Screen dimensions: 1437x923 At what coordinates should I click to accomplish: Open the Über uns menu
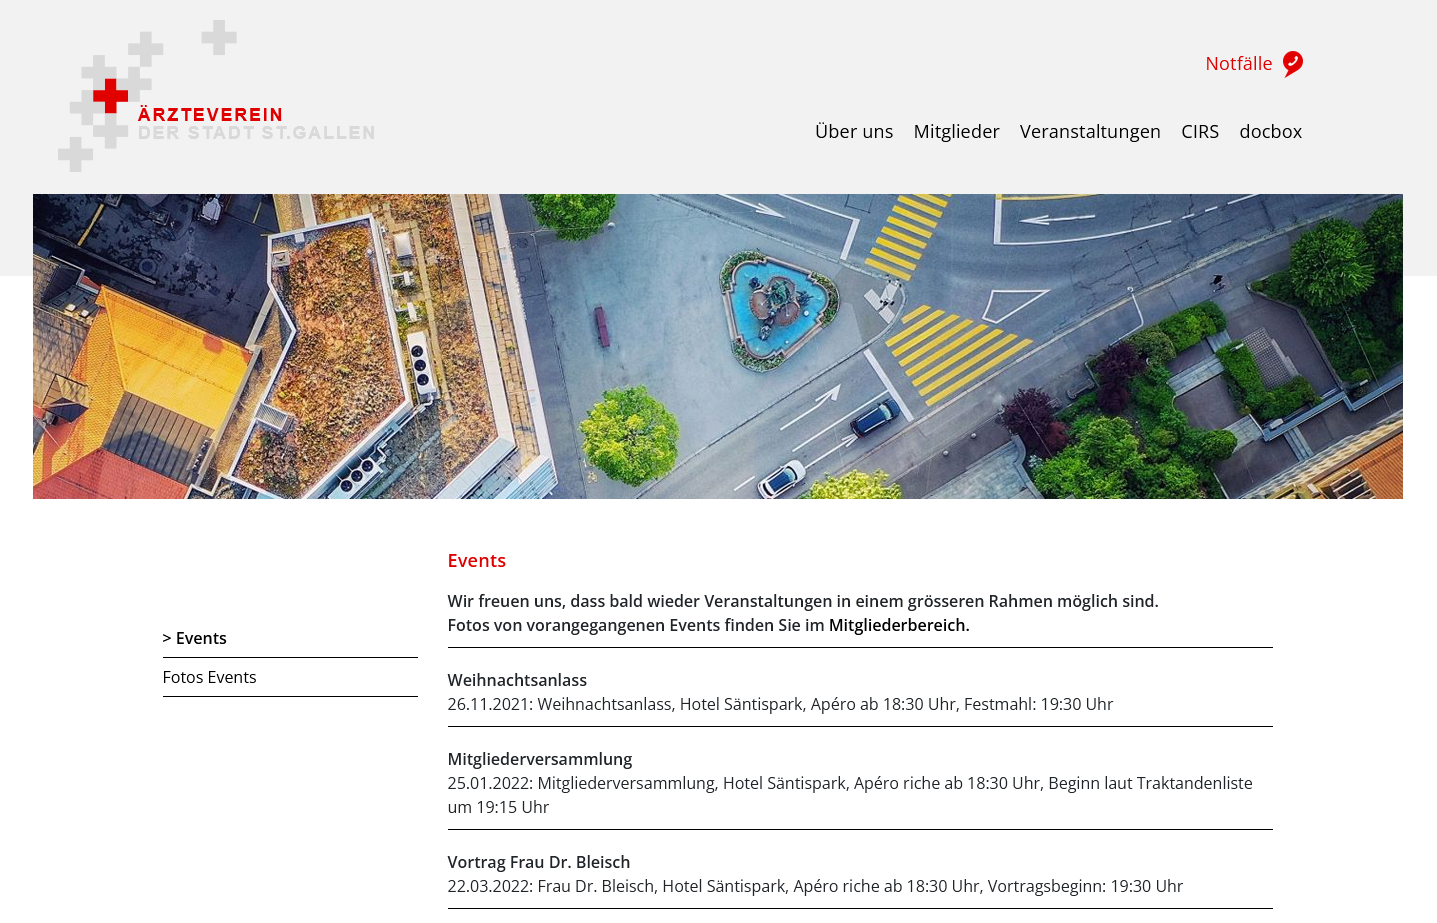point(853,132)
